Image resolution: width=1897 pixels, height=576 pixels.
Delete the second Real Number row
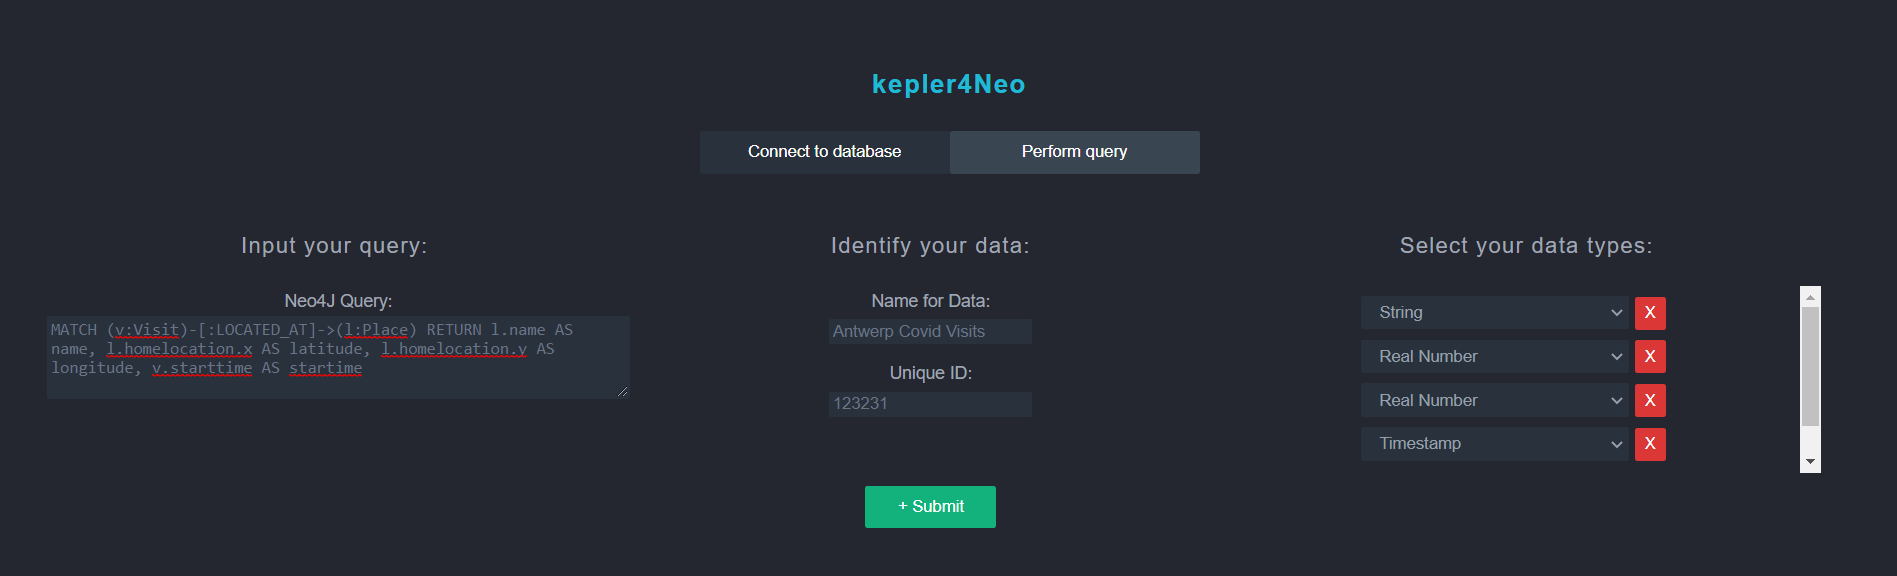pyautogui.click(x=1650, y=401)
